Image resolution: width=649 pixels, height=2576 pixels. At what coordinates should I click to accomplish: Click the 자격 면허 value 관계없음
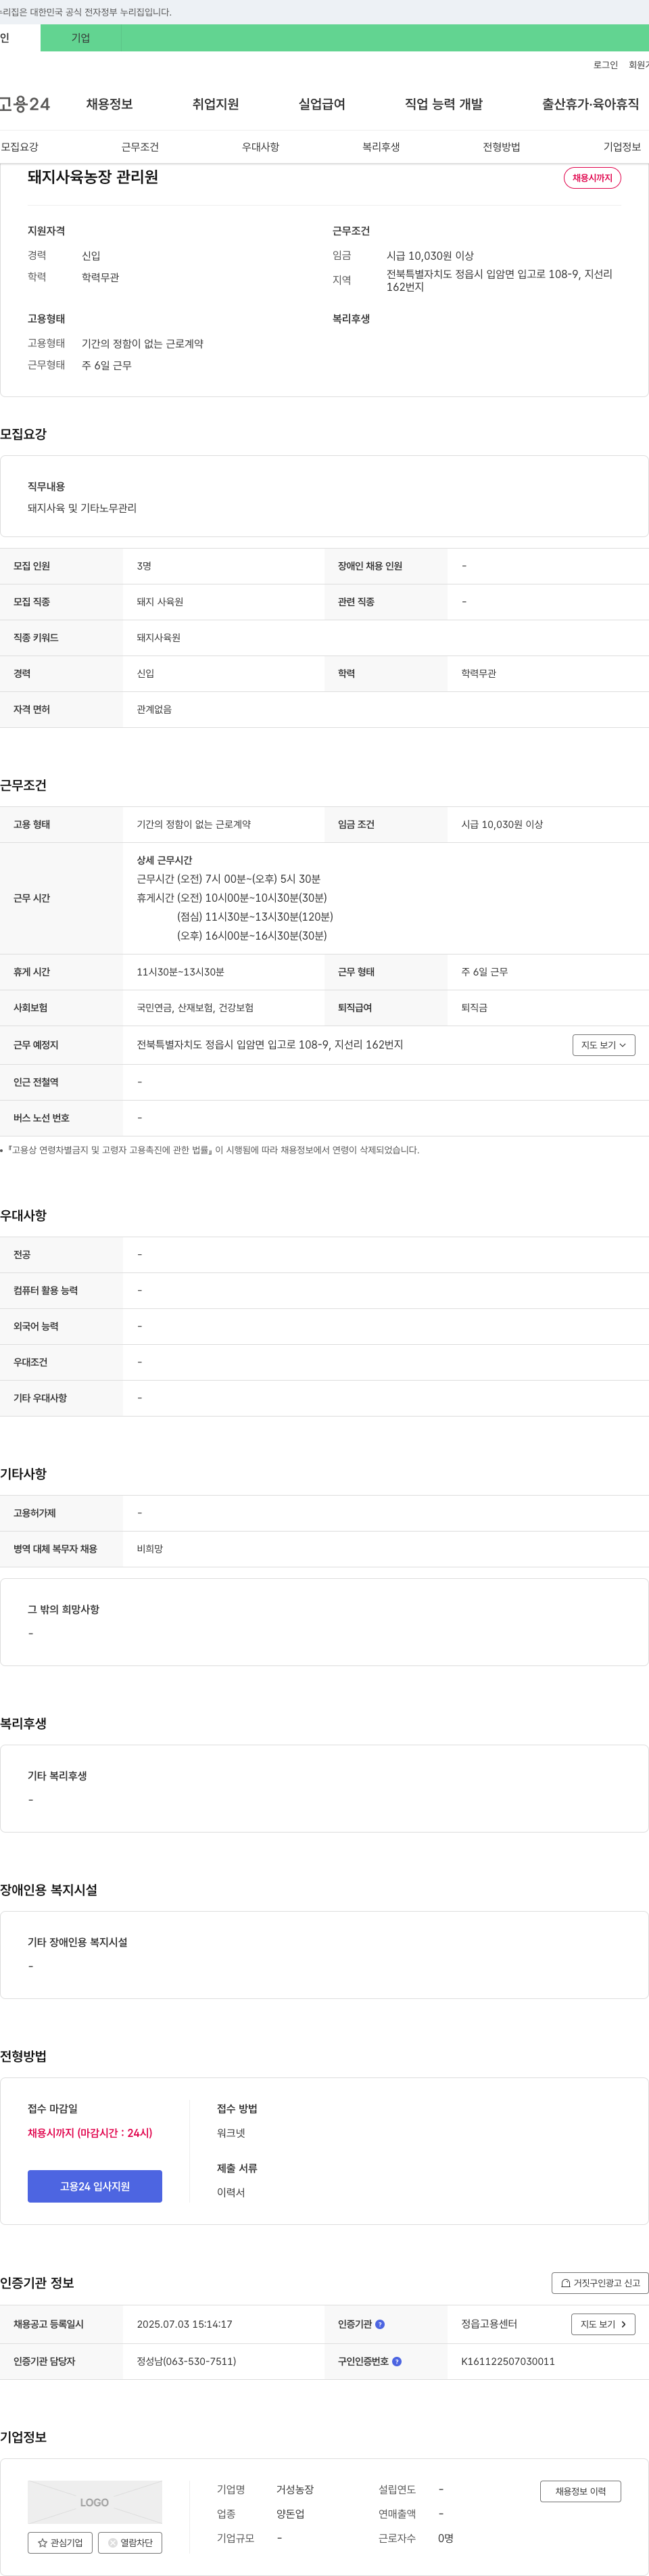tap(154, 710)
